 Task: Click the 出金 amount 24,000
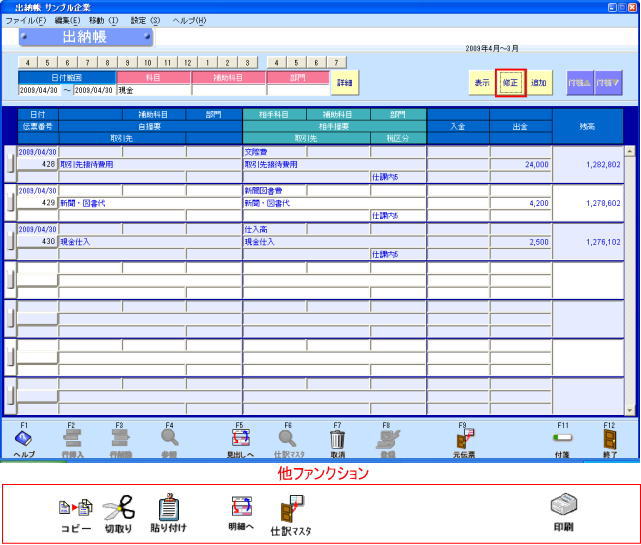(536, 164)
